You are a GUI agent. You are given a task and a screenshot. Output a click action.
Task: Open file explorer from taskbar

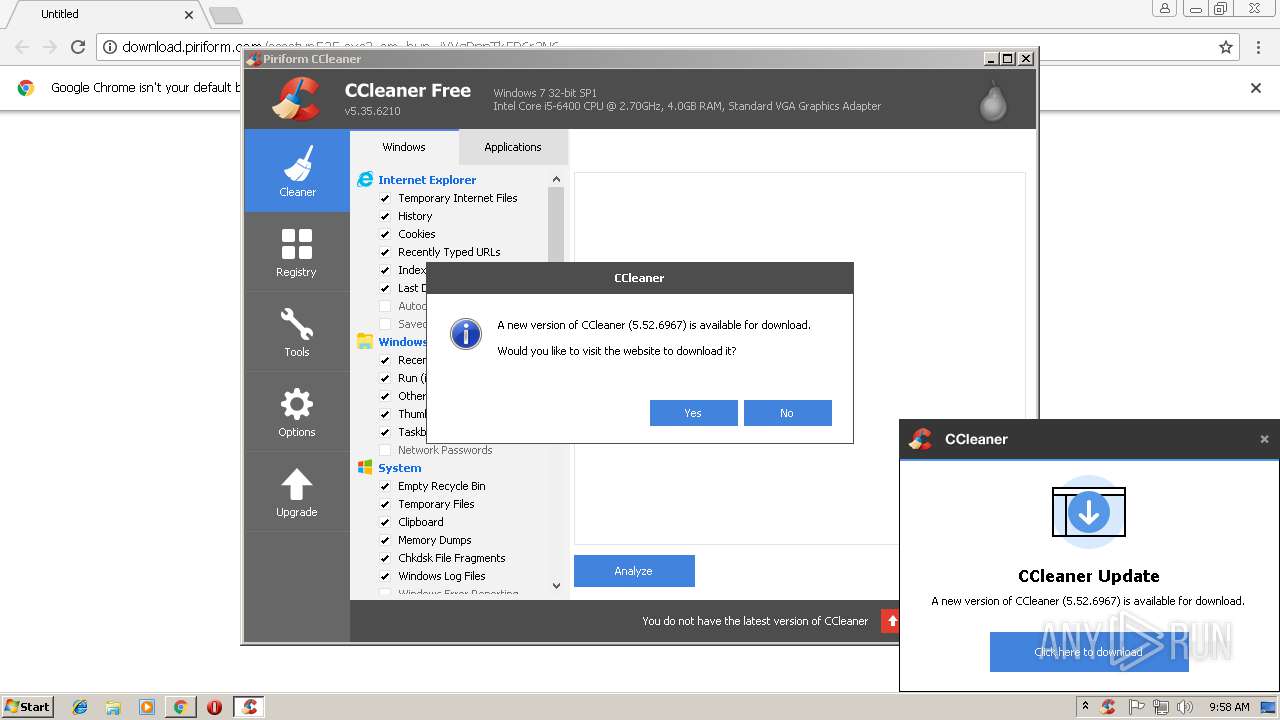pyautogui.click(x=113, y=707)
